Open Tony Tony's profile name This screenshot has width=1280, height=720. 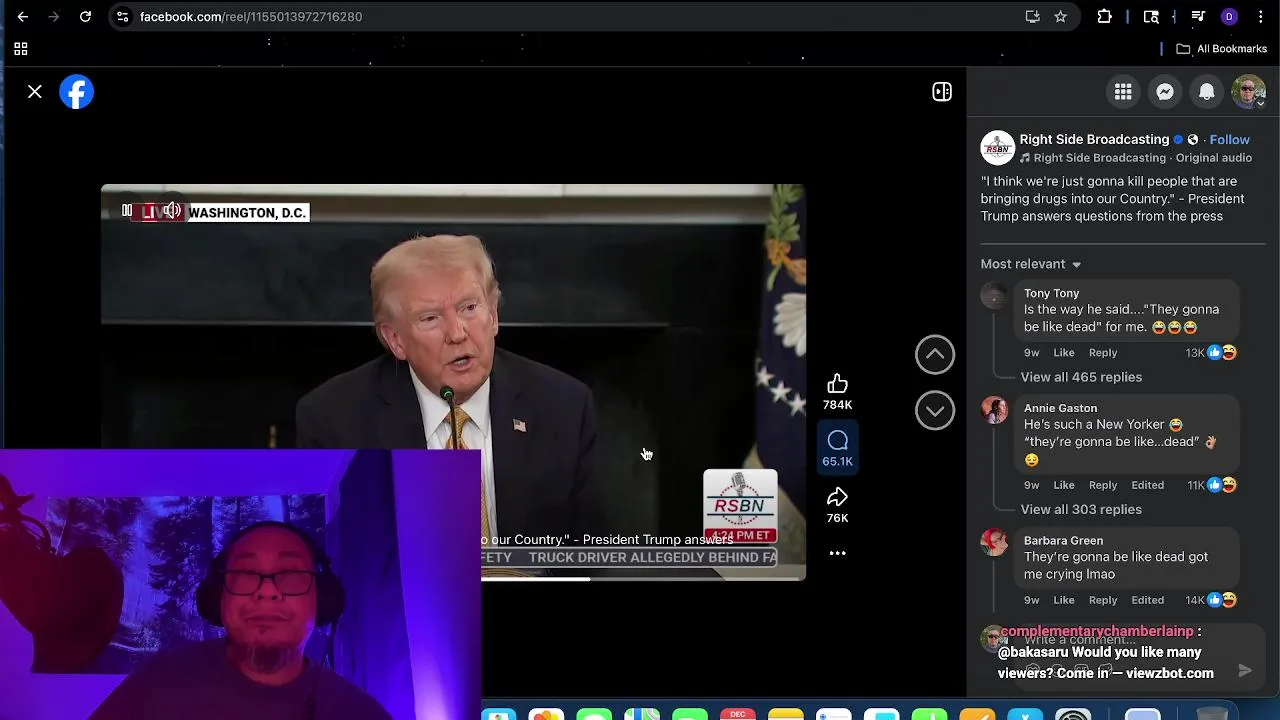coord(1051,293)
